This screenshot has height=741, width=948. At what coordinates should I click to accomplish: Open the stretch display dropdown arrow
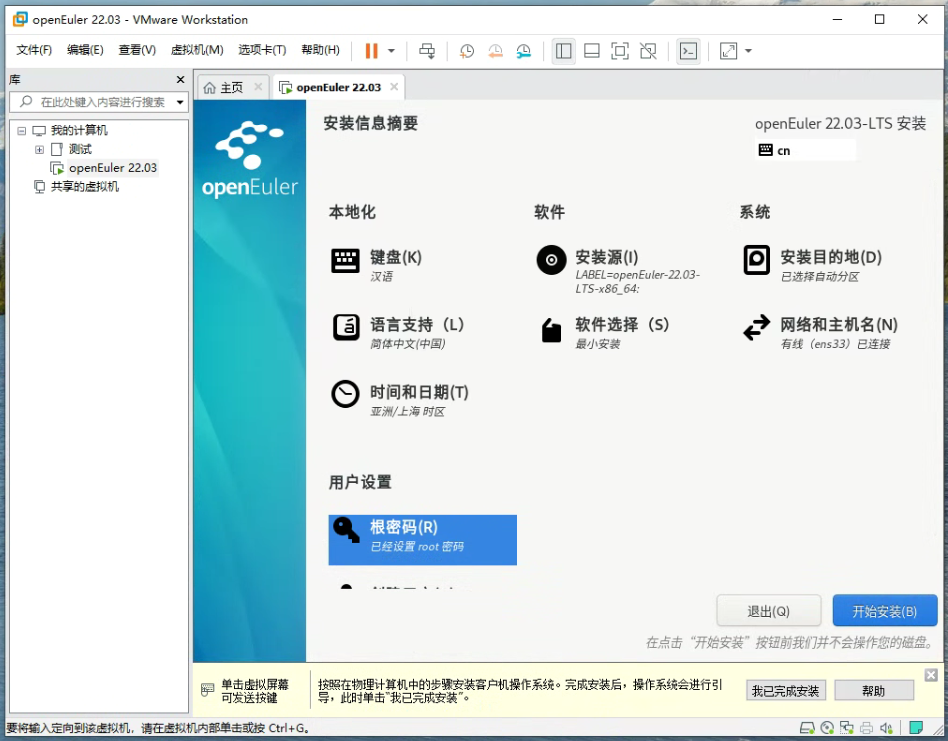[x=748, y=51]
